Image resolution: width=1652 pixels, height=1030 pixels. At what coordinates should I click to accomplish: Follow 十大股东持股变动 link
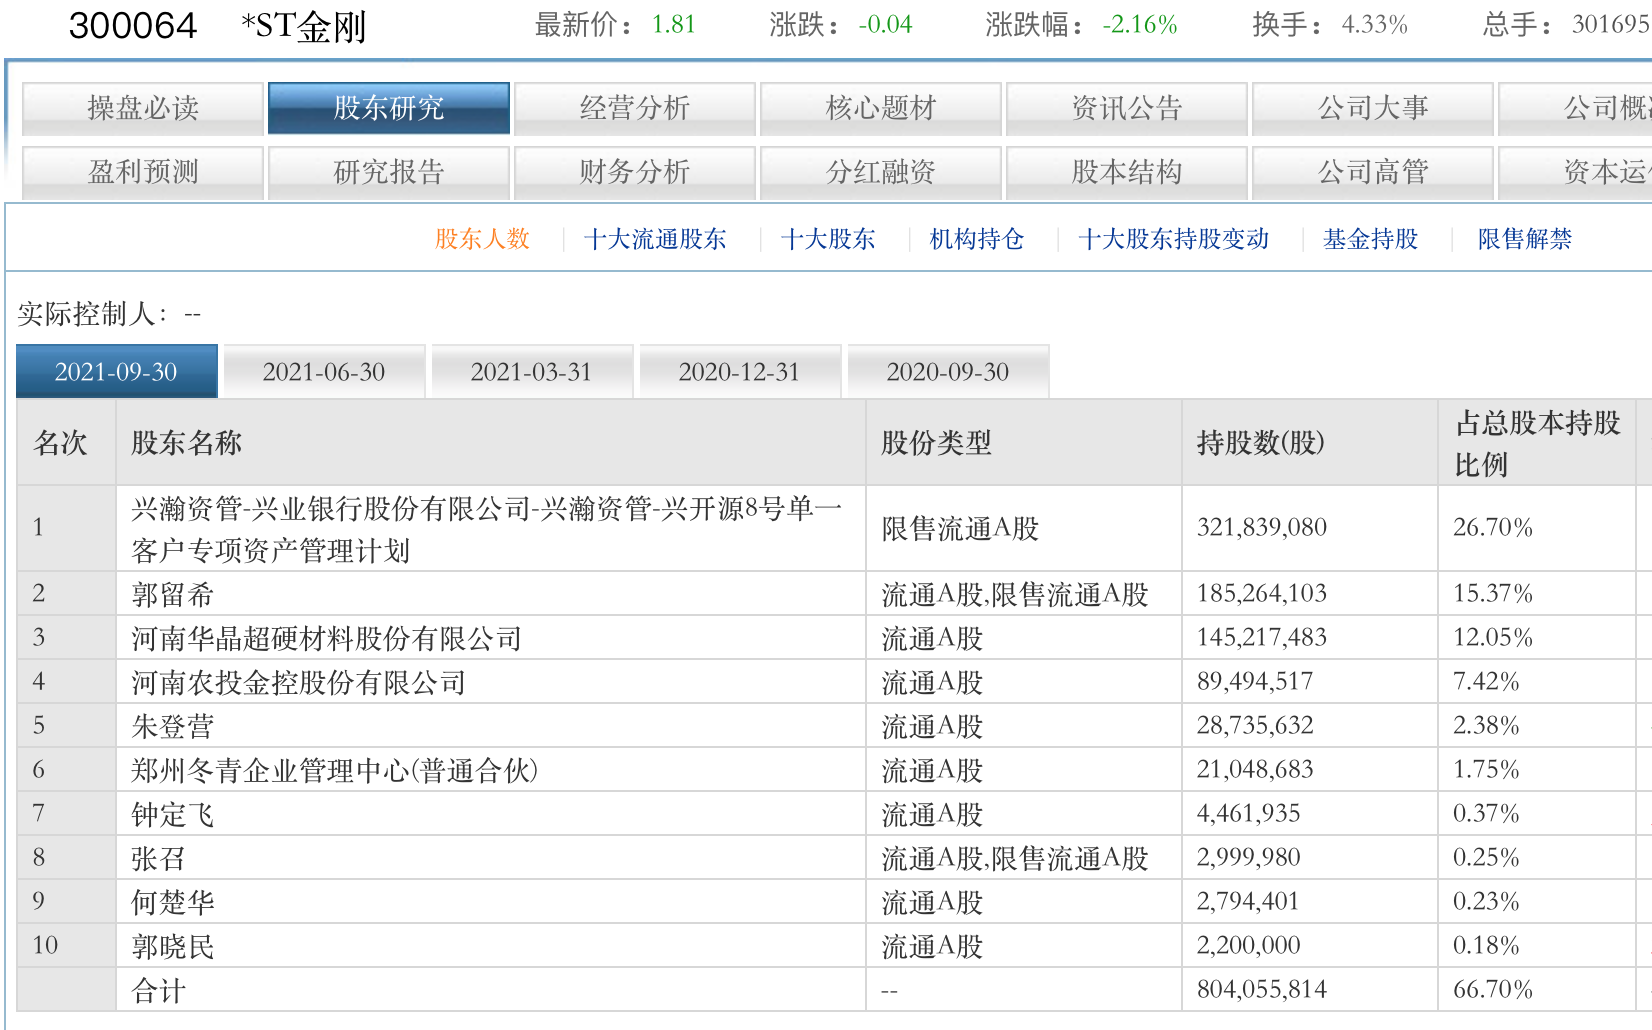(1174, 239)
